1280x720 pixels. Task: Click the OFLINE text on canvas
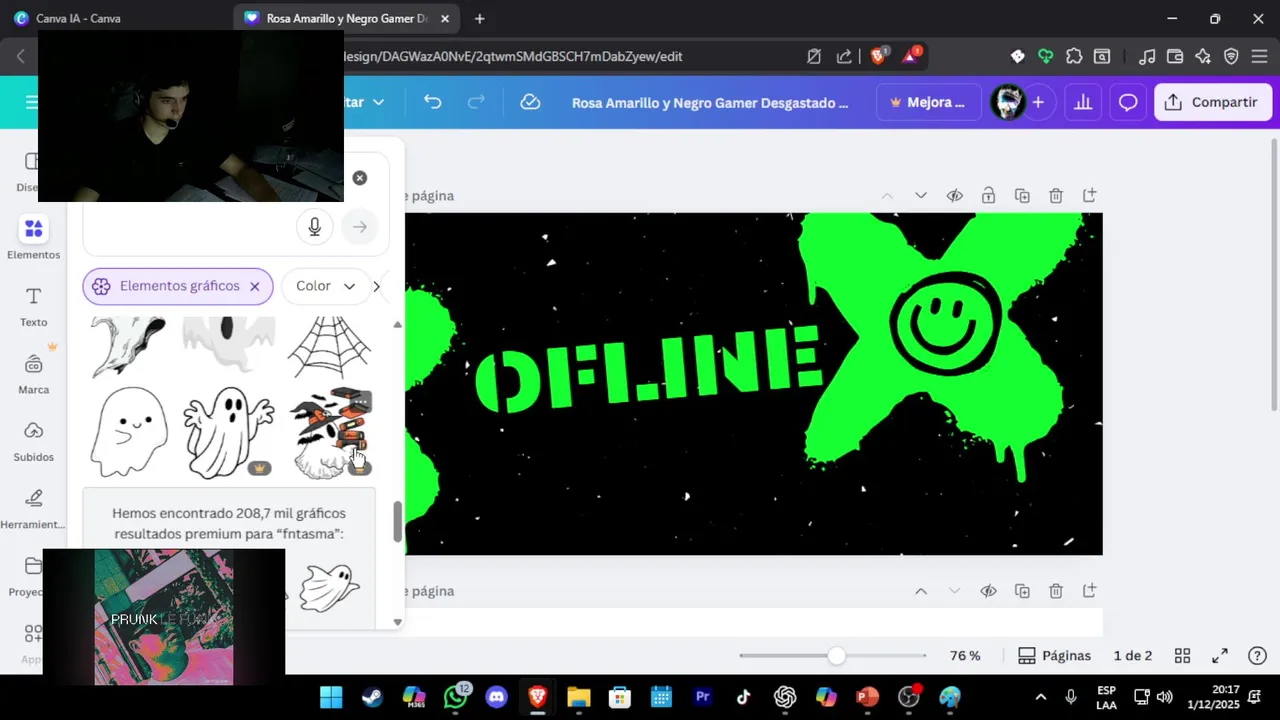point(648,368)
